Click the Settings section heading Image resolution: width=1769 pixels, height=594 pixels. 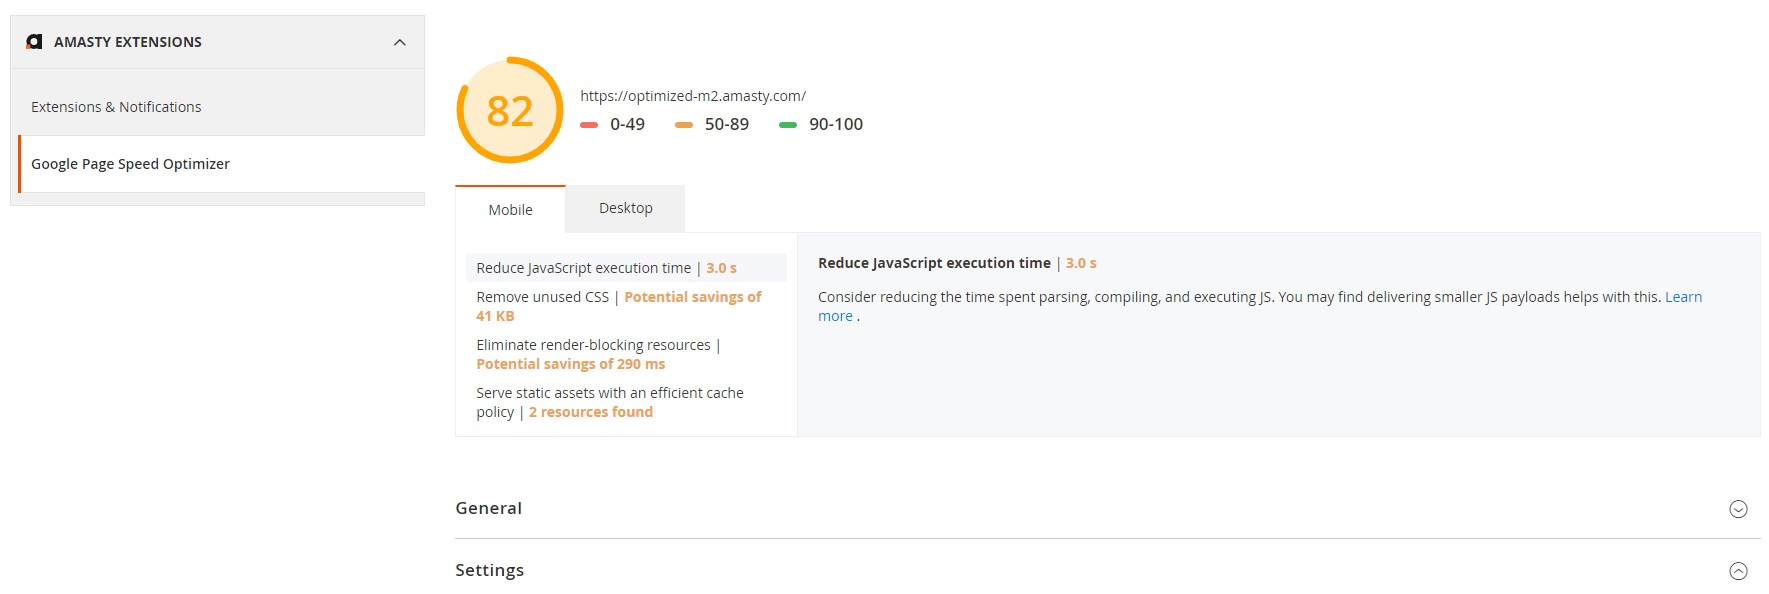click(489, 570)
